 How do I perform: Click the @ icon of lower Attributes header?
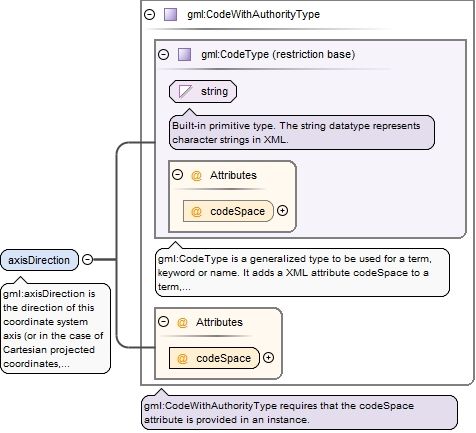point(182,322)
